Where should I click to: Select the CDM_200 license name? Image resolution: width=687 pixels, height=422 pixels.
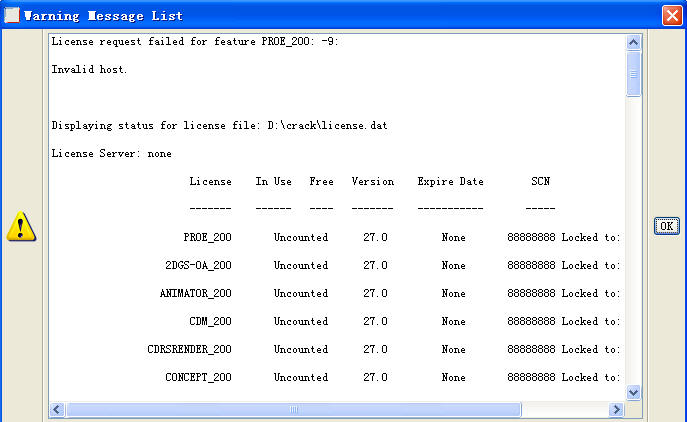pos(210,322)
